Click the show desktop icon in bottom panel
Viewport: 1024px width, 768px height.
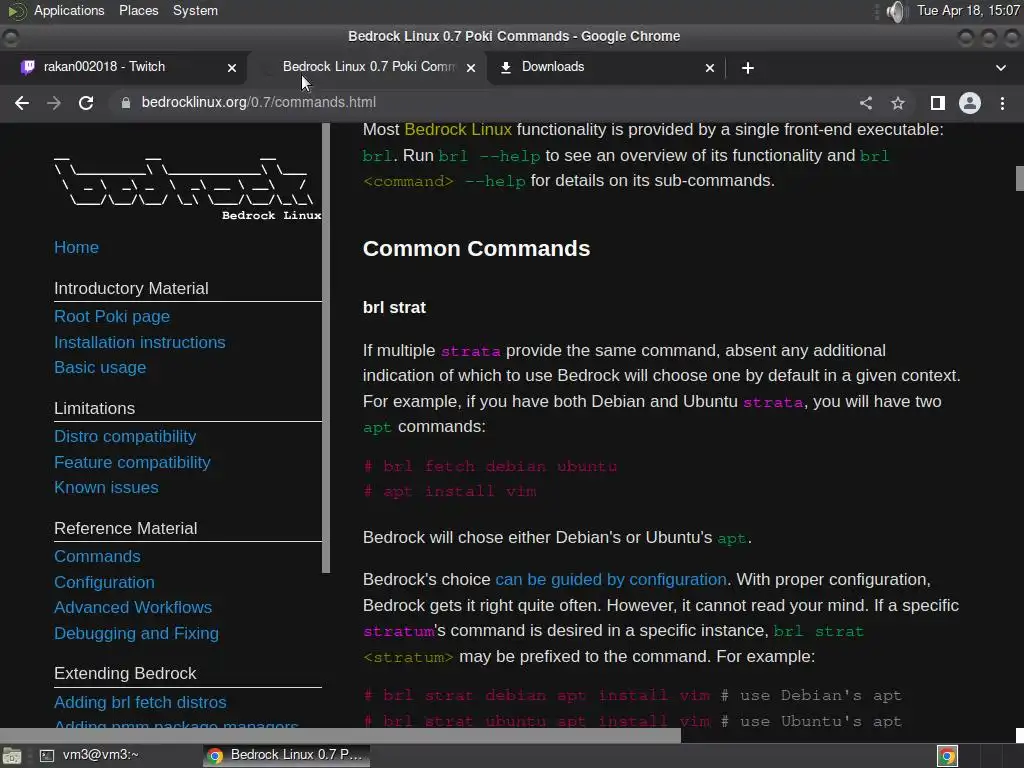click(x=12, y=756)
